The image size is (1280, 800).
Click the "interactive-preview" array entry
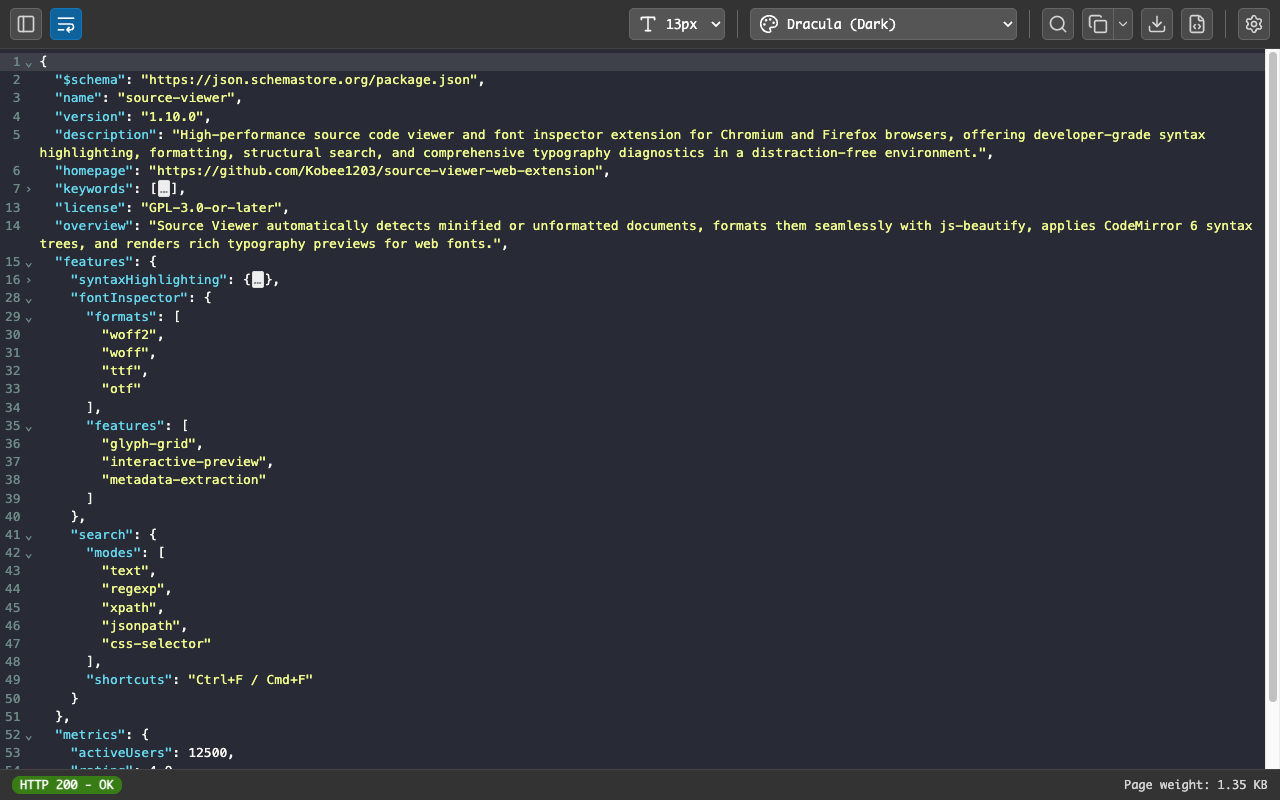pyautogui.click(x=184, y=462)
